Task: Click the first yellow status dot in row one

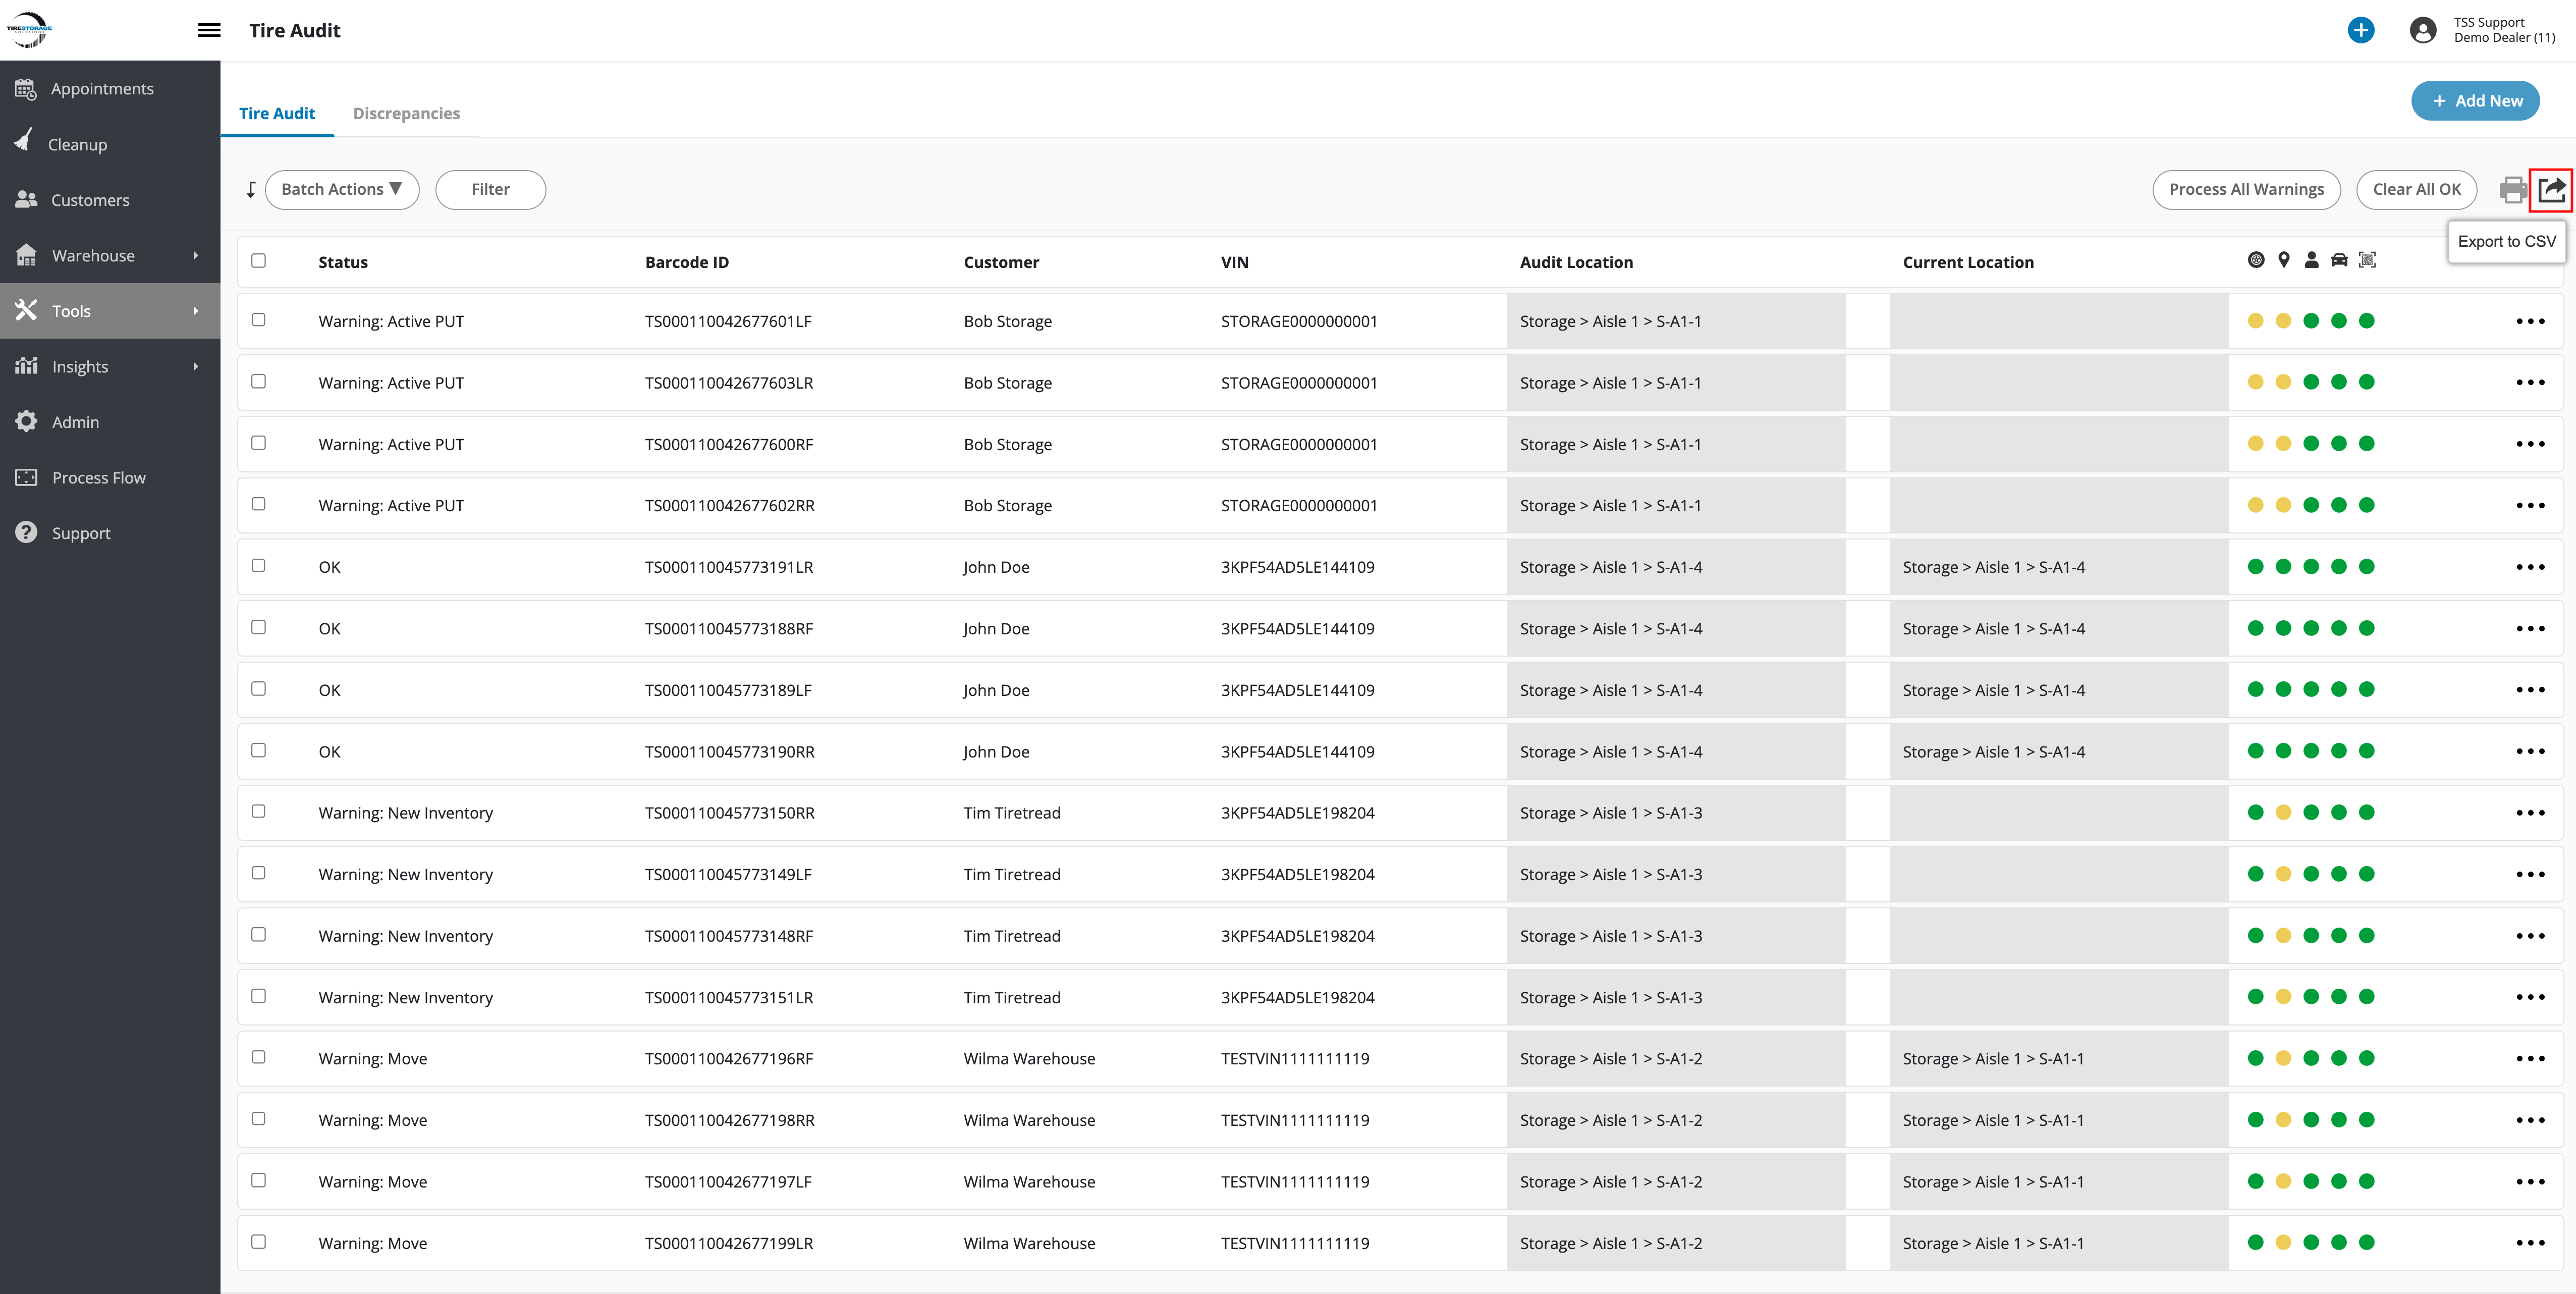Action: [2255, 321]
